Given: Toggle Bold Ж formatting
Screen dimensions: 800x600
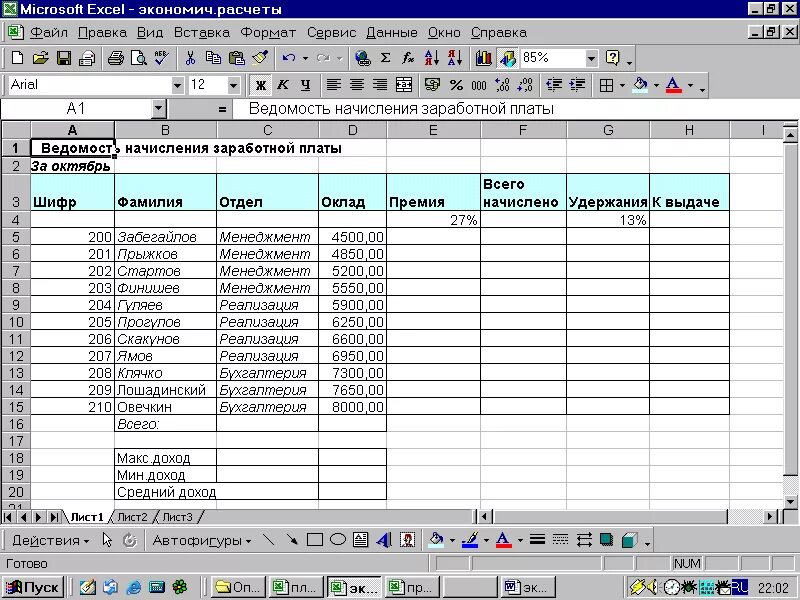Looking at the screenshot, I should 260,85.
